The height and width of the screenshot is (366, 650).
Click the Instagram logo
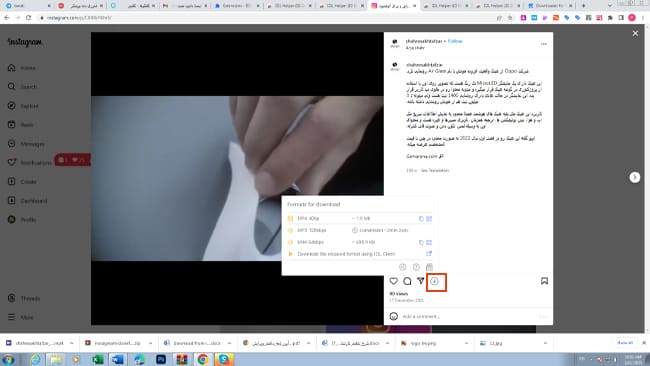(x=25, y=42)
